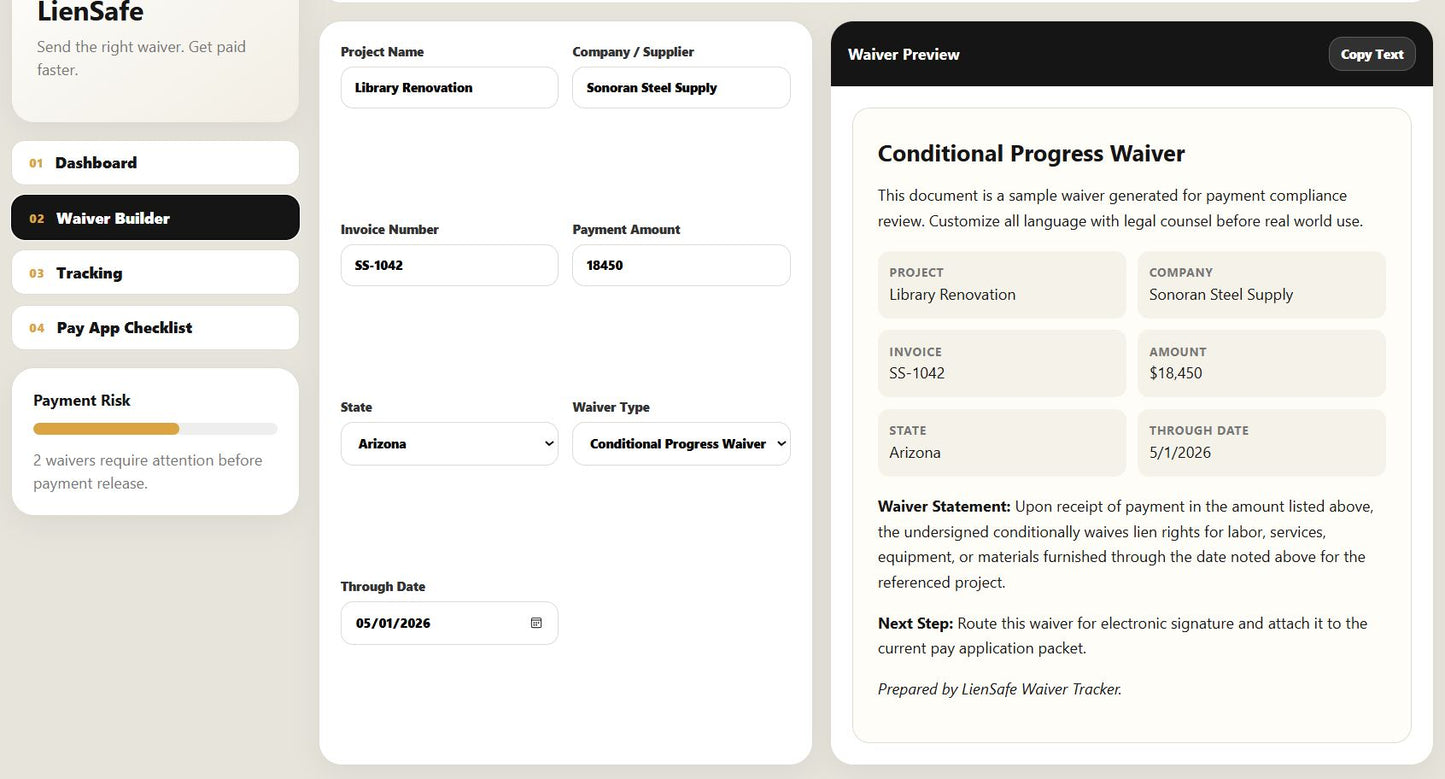Go to the Tracking section

[155, 273]
